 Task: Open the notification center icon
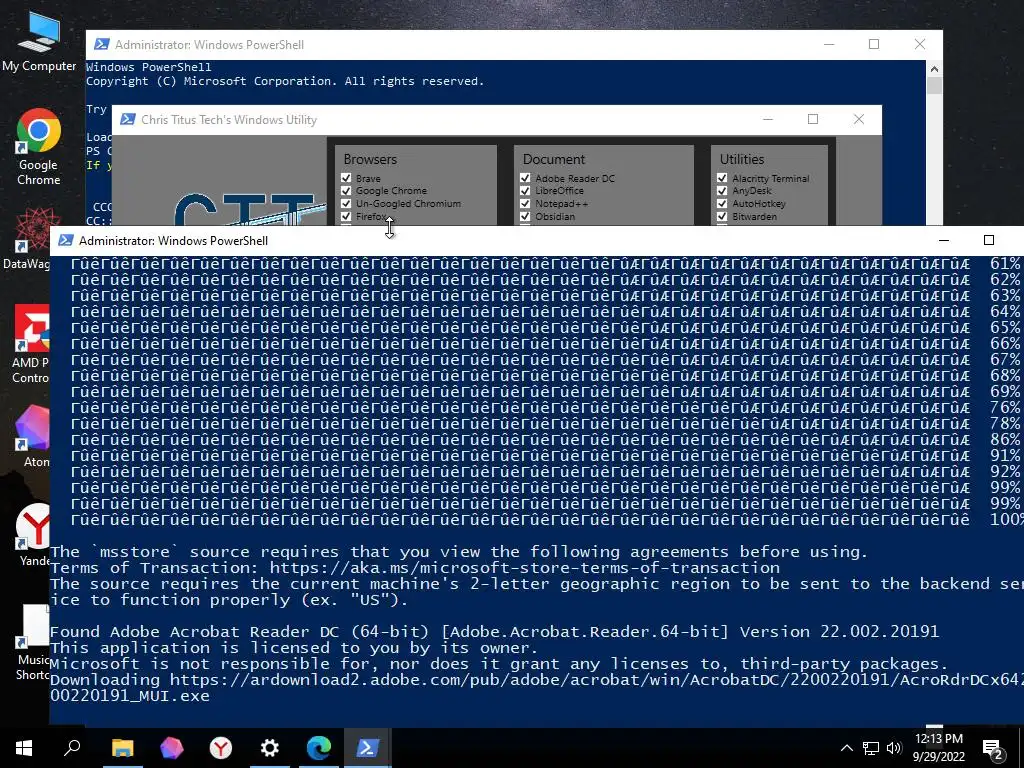993,750
